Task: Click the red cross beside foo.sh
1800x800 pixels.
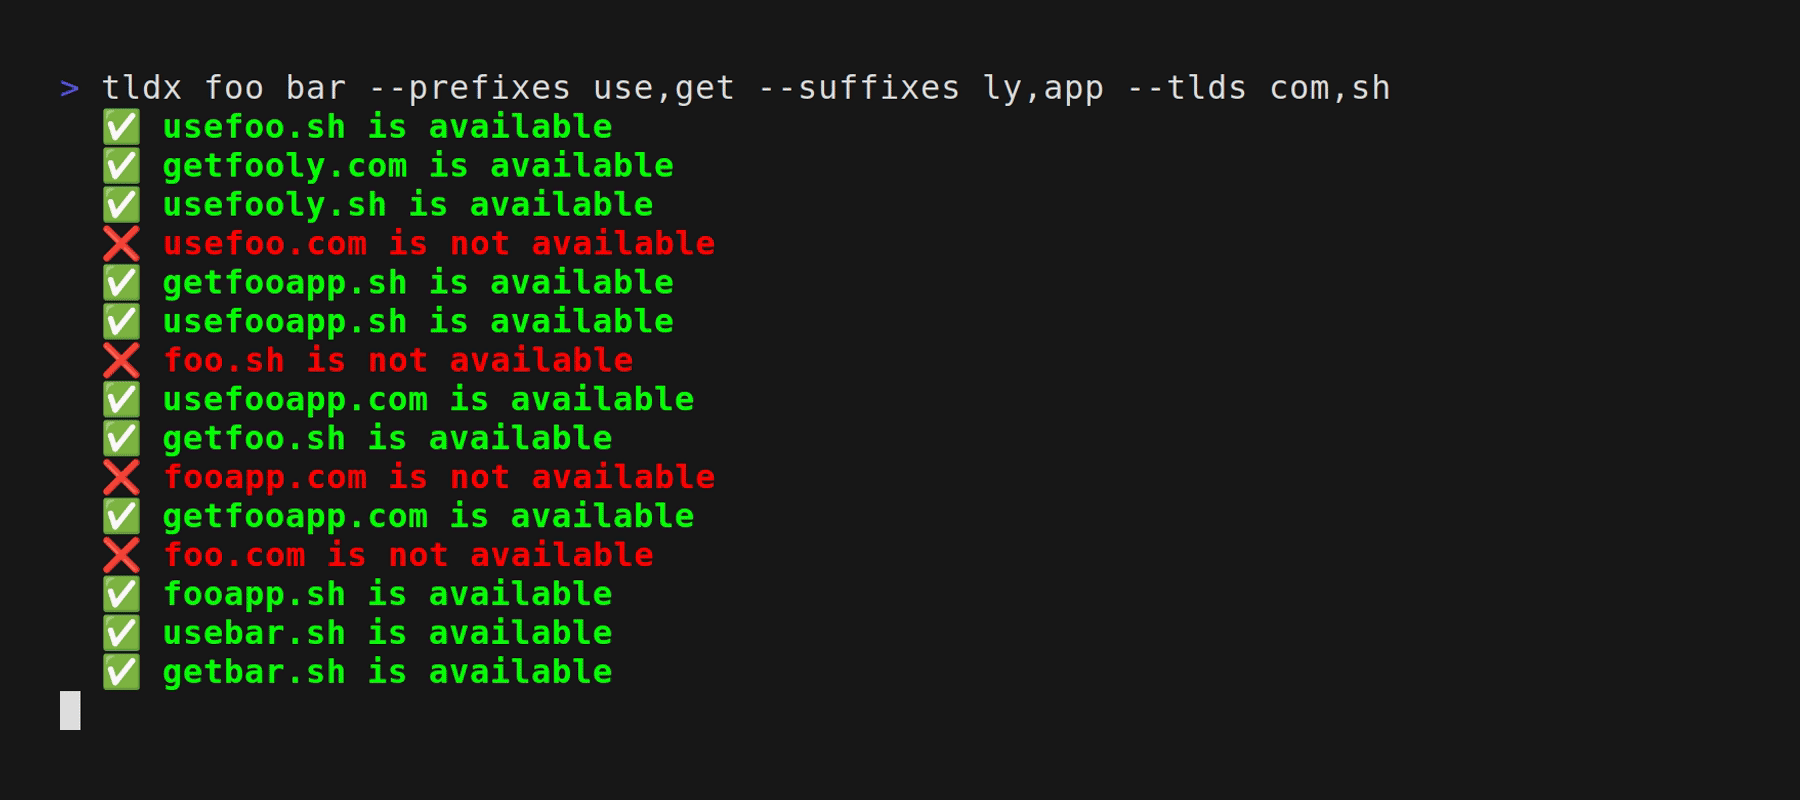Action: click(x=121, y=361)
